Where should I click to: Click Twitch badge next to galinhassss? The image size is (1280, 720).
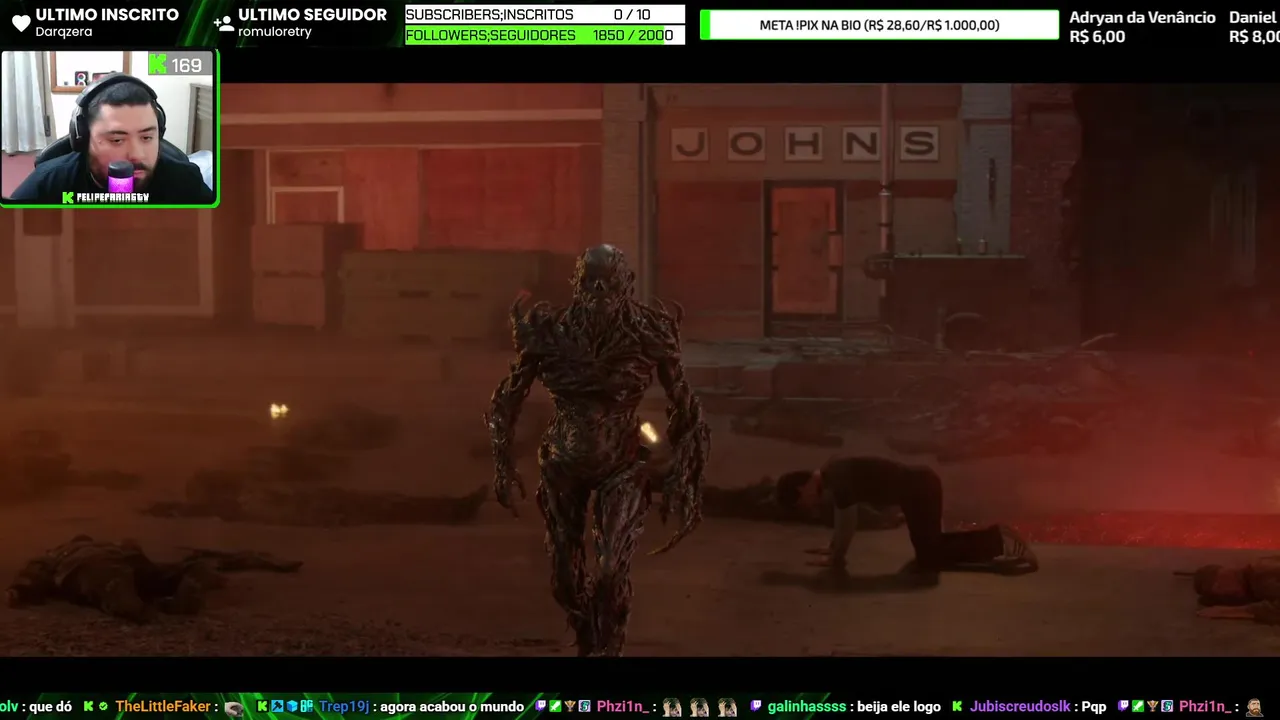pos(756,707)
